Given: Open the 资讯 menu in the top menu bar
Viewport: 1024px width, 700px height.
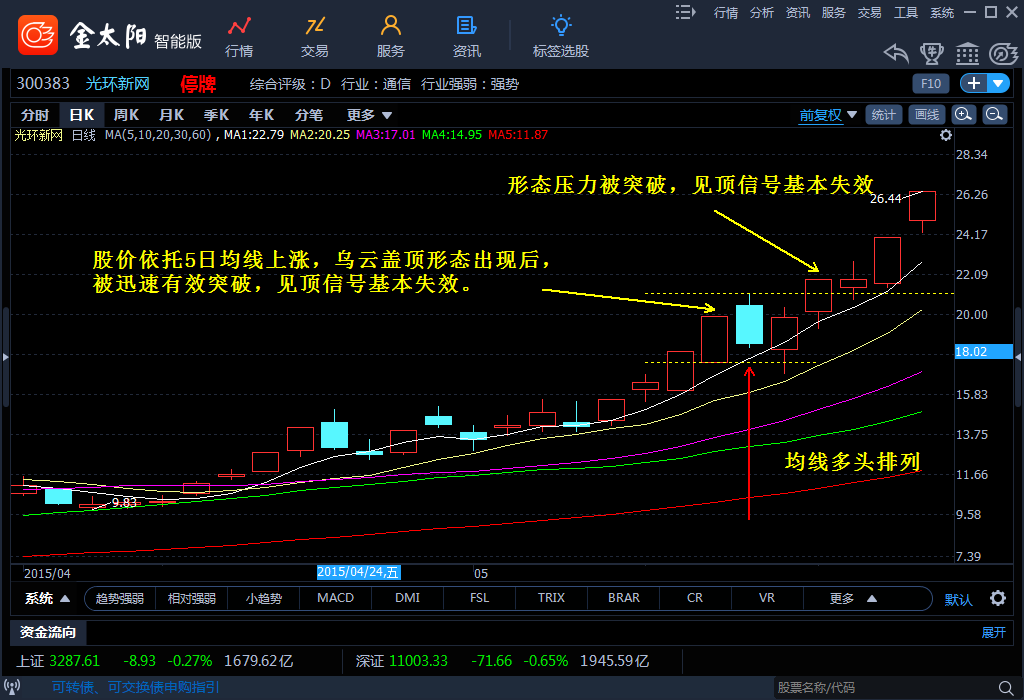Looking at the screenshot, I should click(797, 12).
